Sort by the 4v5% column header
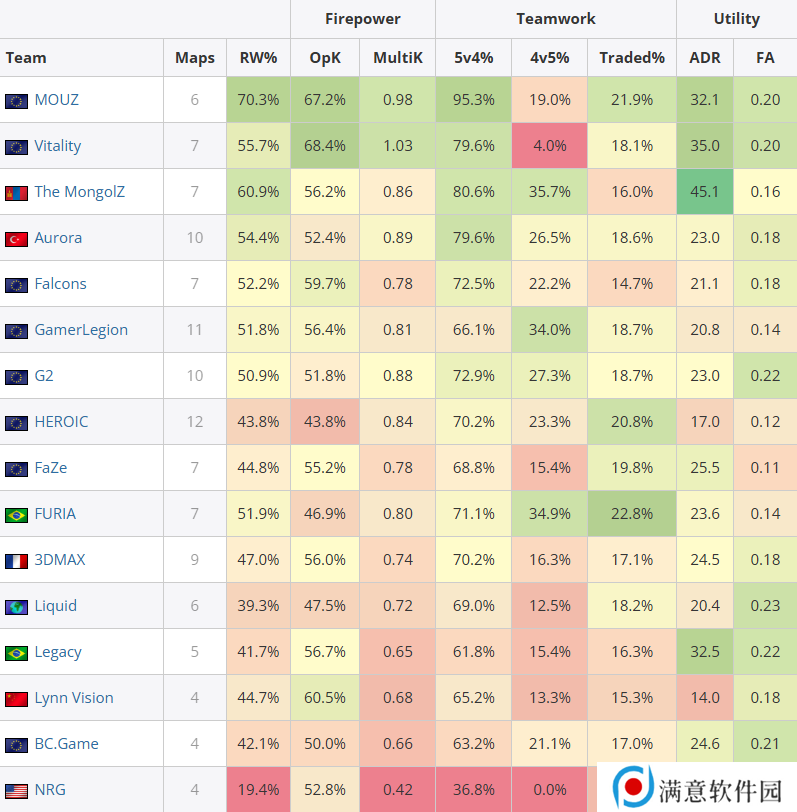 tap(549, 57)
